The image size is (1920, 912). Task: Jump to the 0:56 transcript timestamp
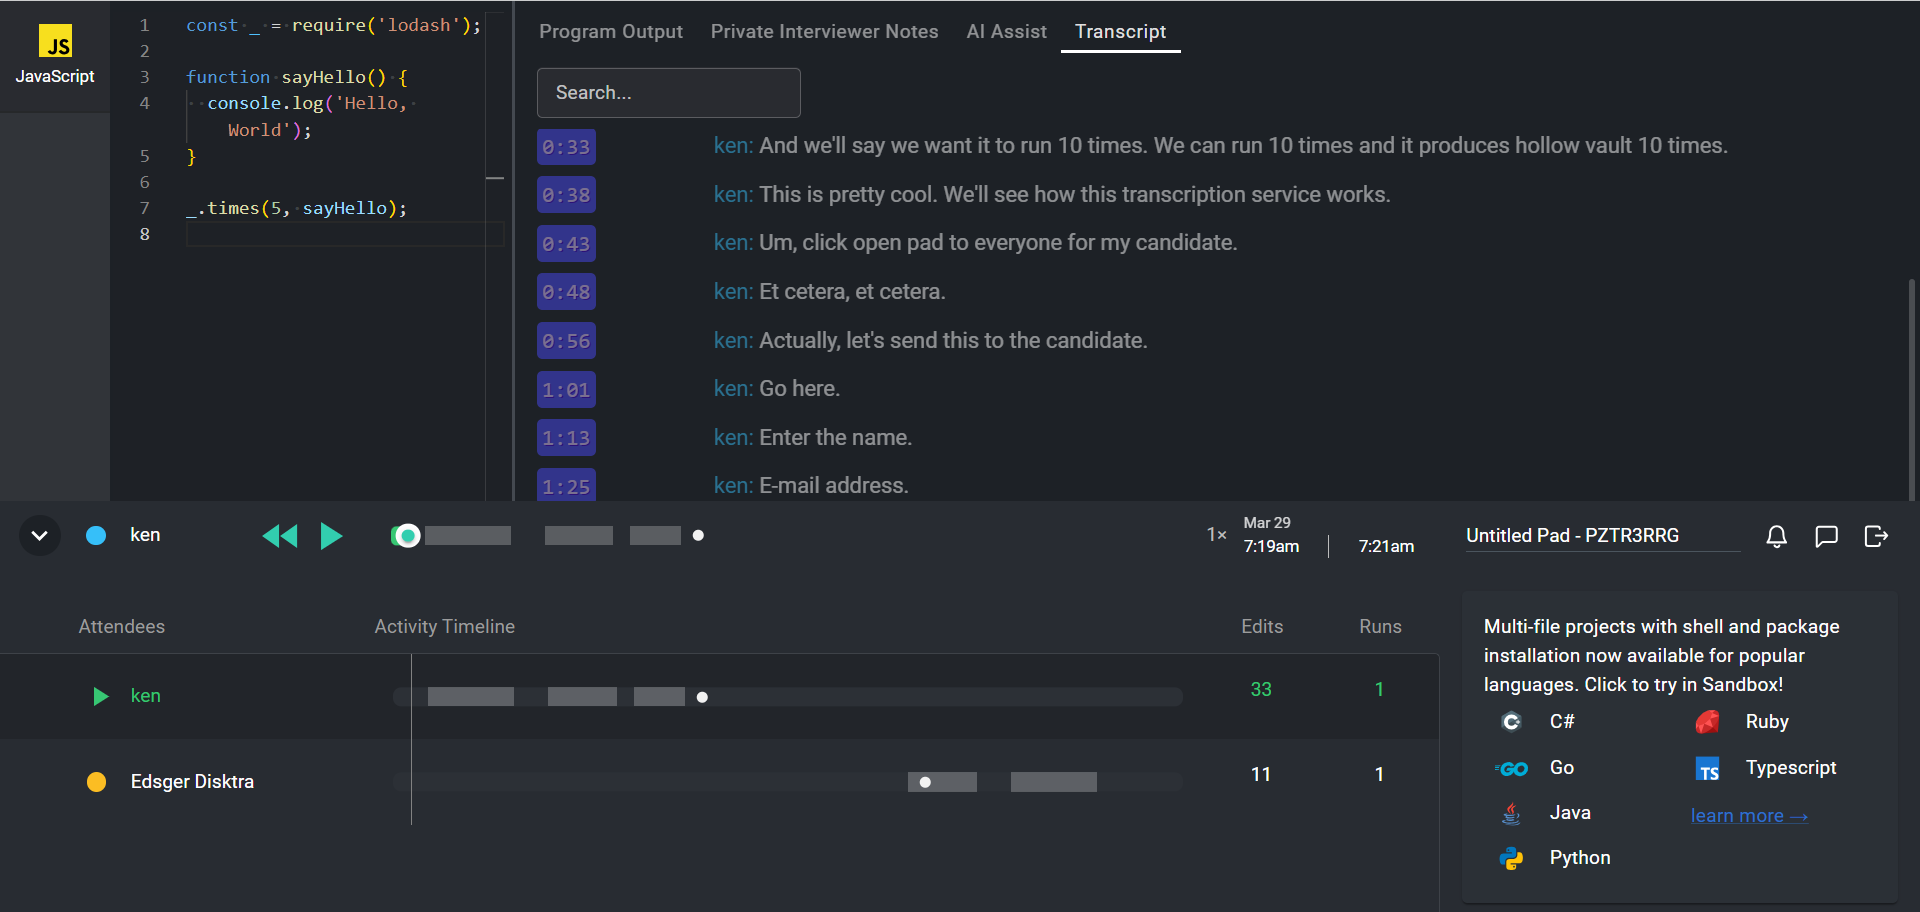click(566, 341)
